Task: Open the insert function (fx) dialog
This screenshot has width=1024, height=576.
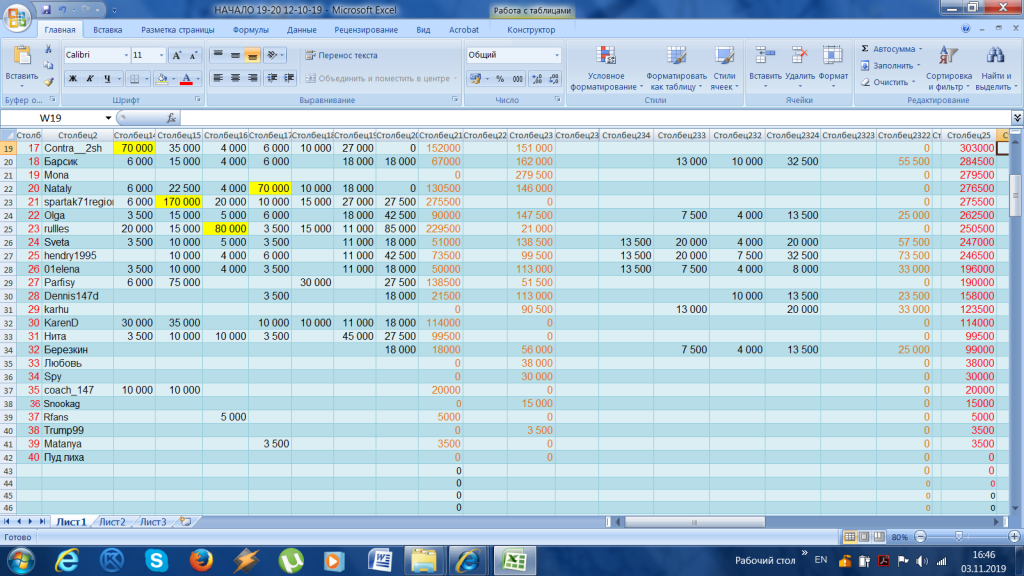Action: pos(171,117)
